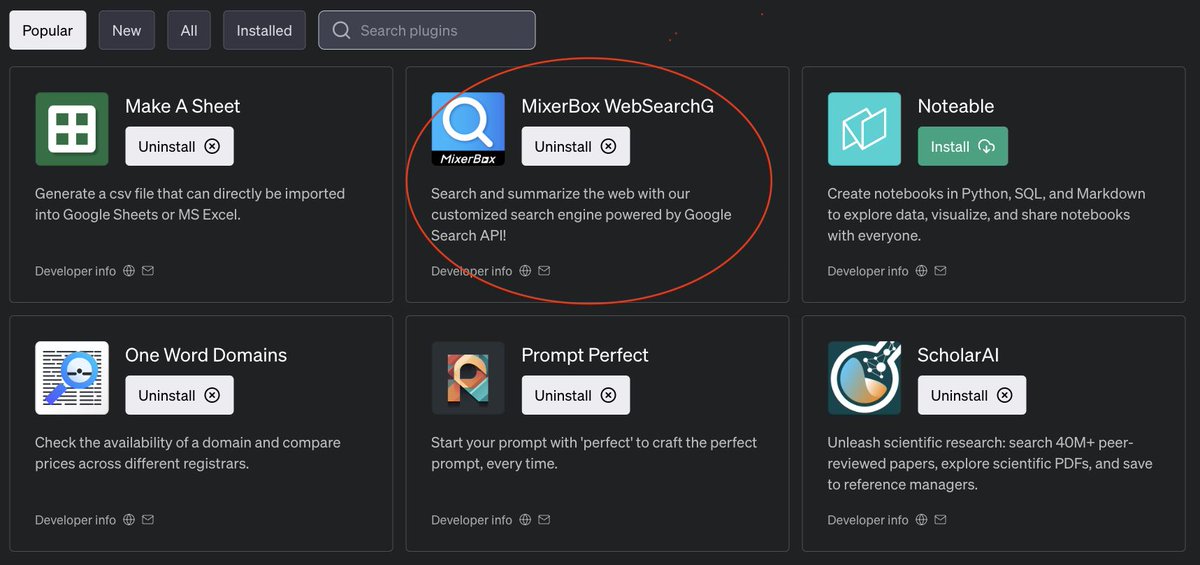
Task: Uninstall the Make A Sheet plugin
Action: point(179,146)
